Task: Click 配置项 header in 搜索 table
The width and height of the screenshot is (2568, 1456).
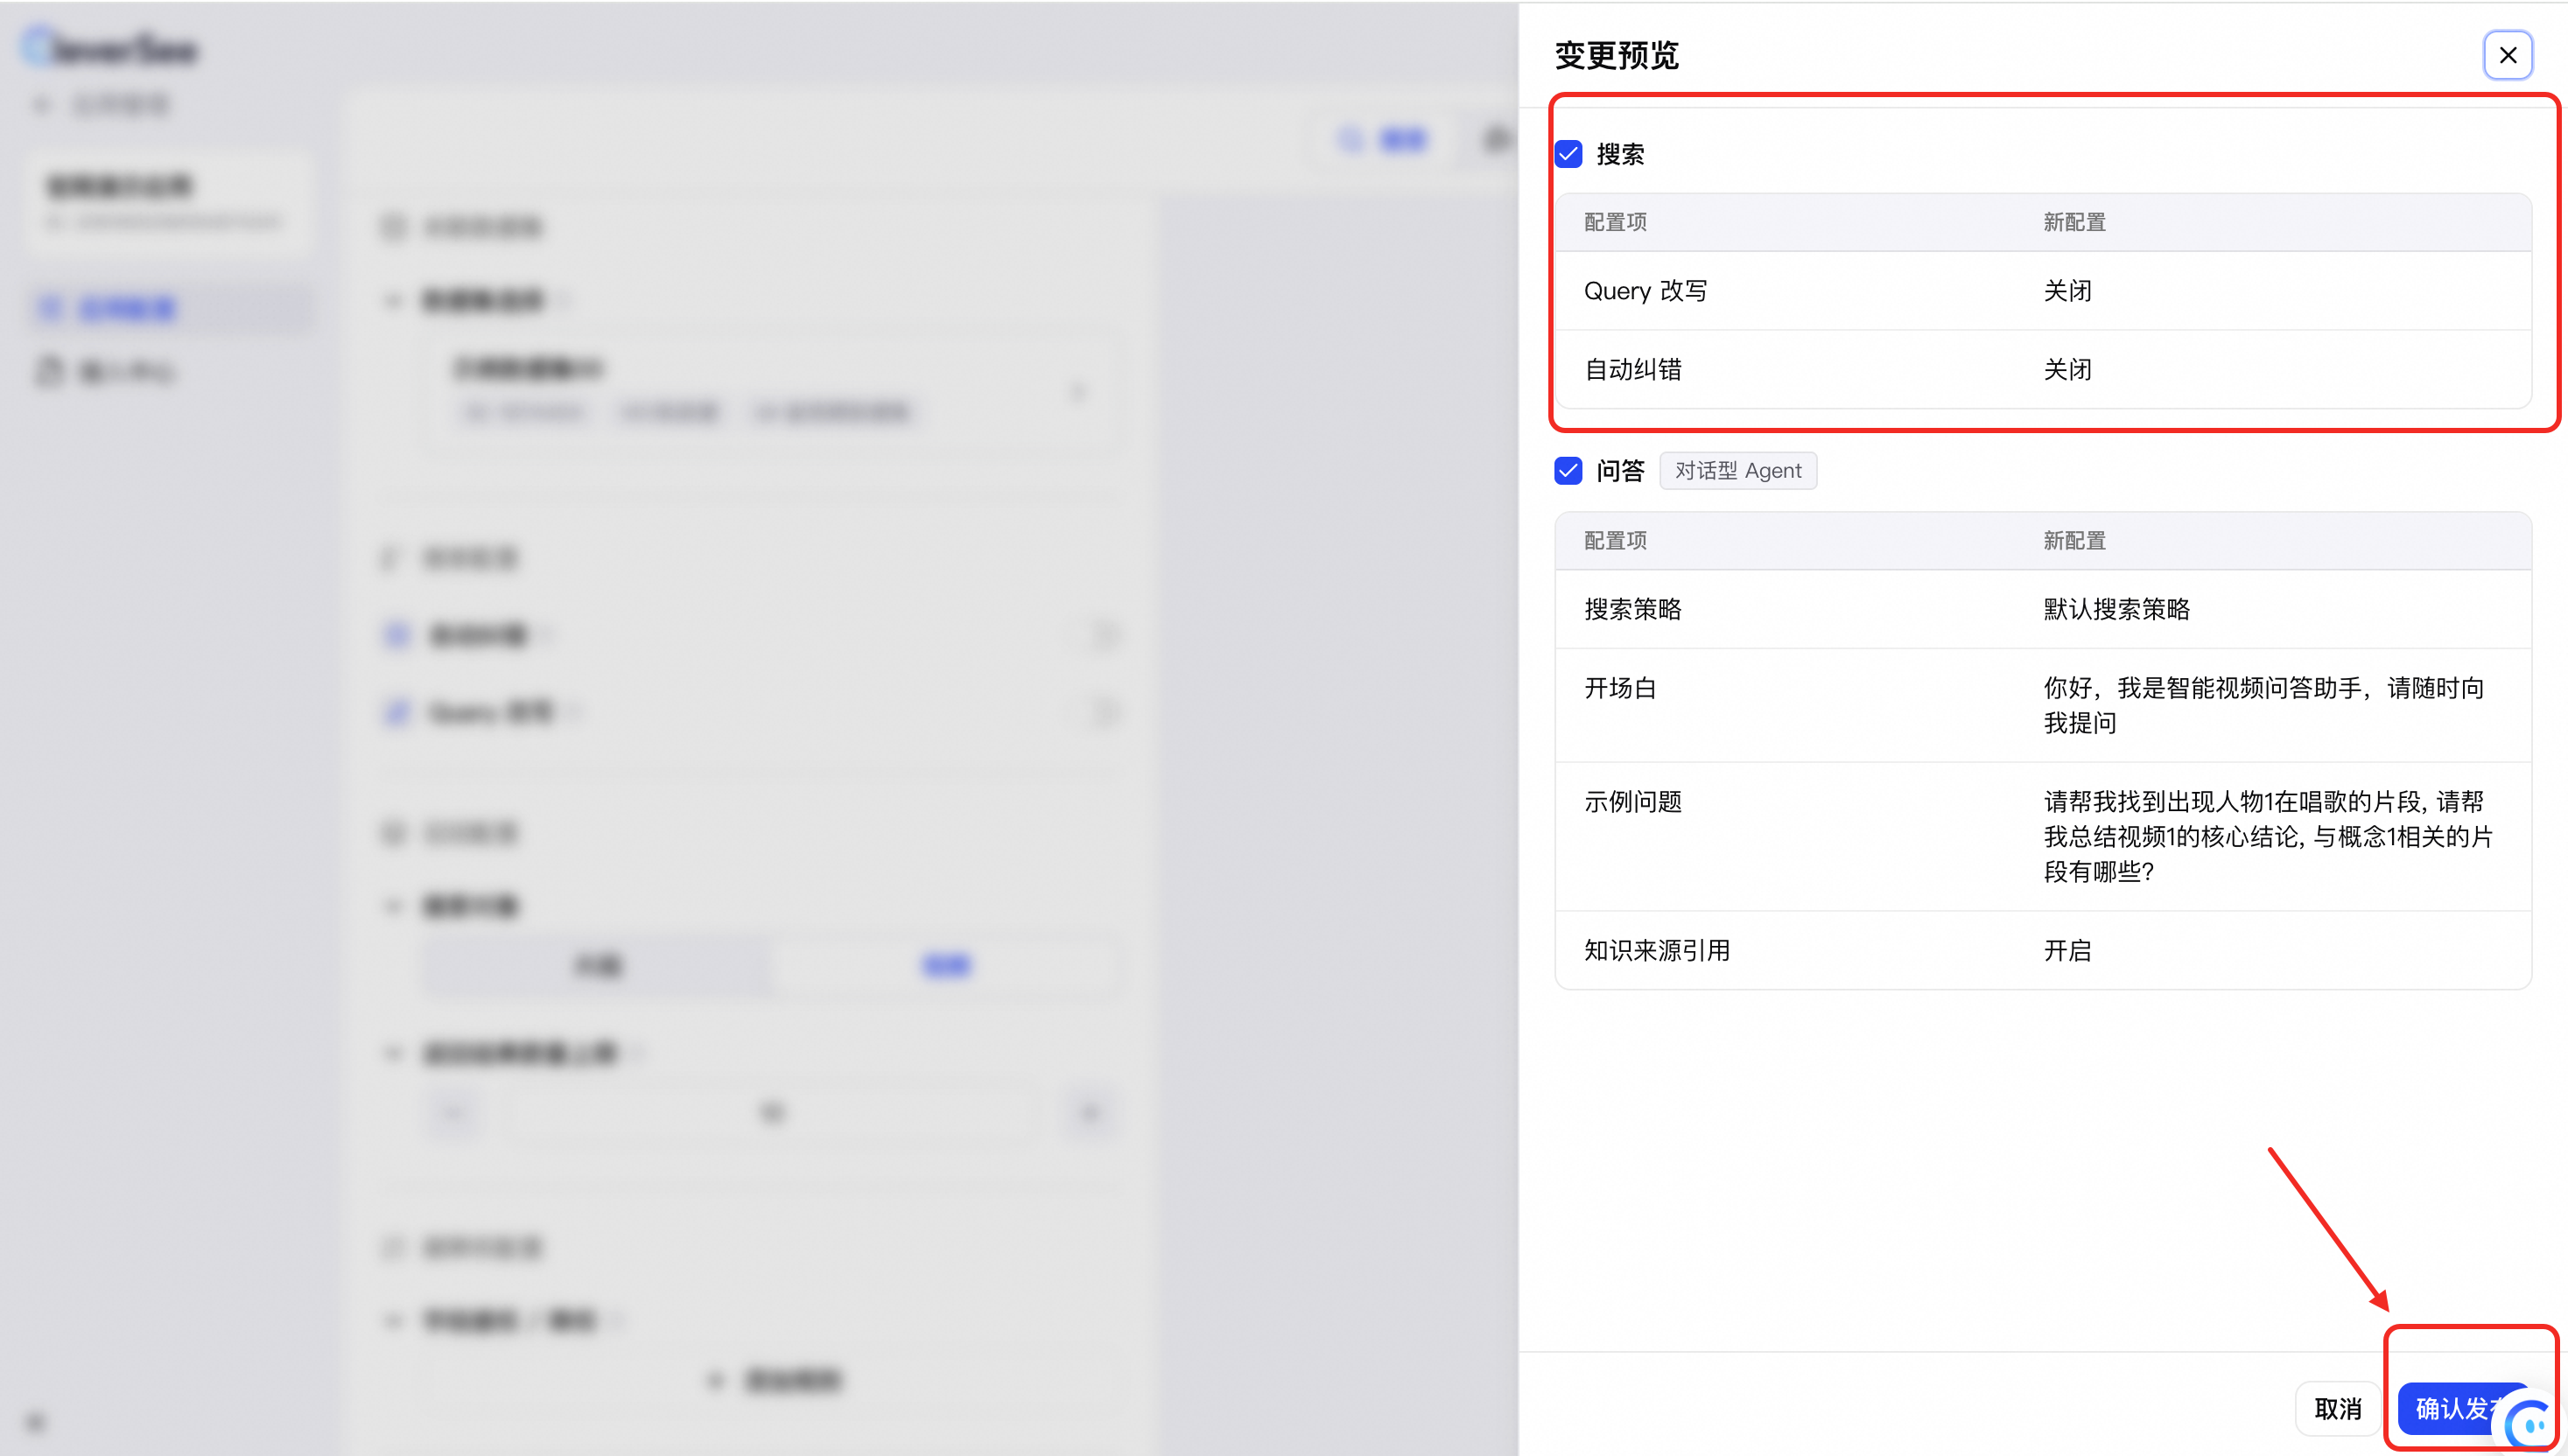Action: tap(1615, 222)
